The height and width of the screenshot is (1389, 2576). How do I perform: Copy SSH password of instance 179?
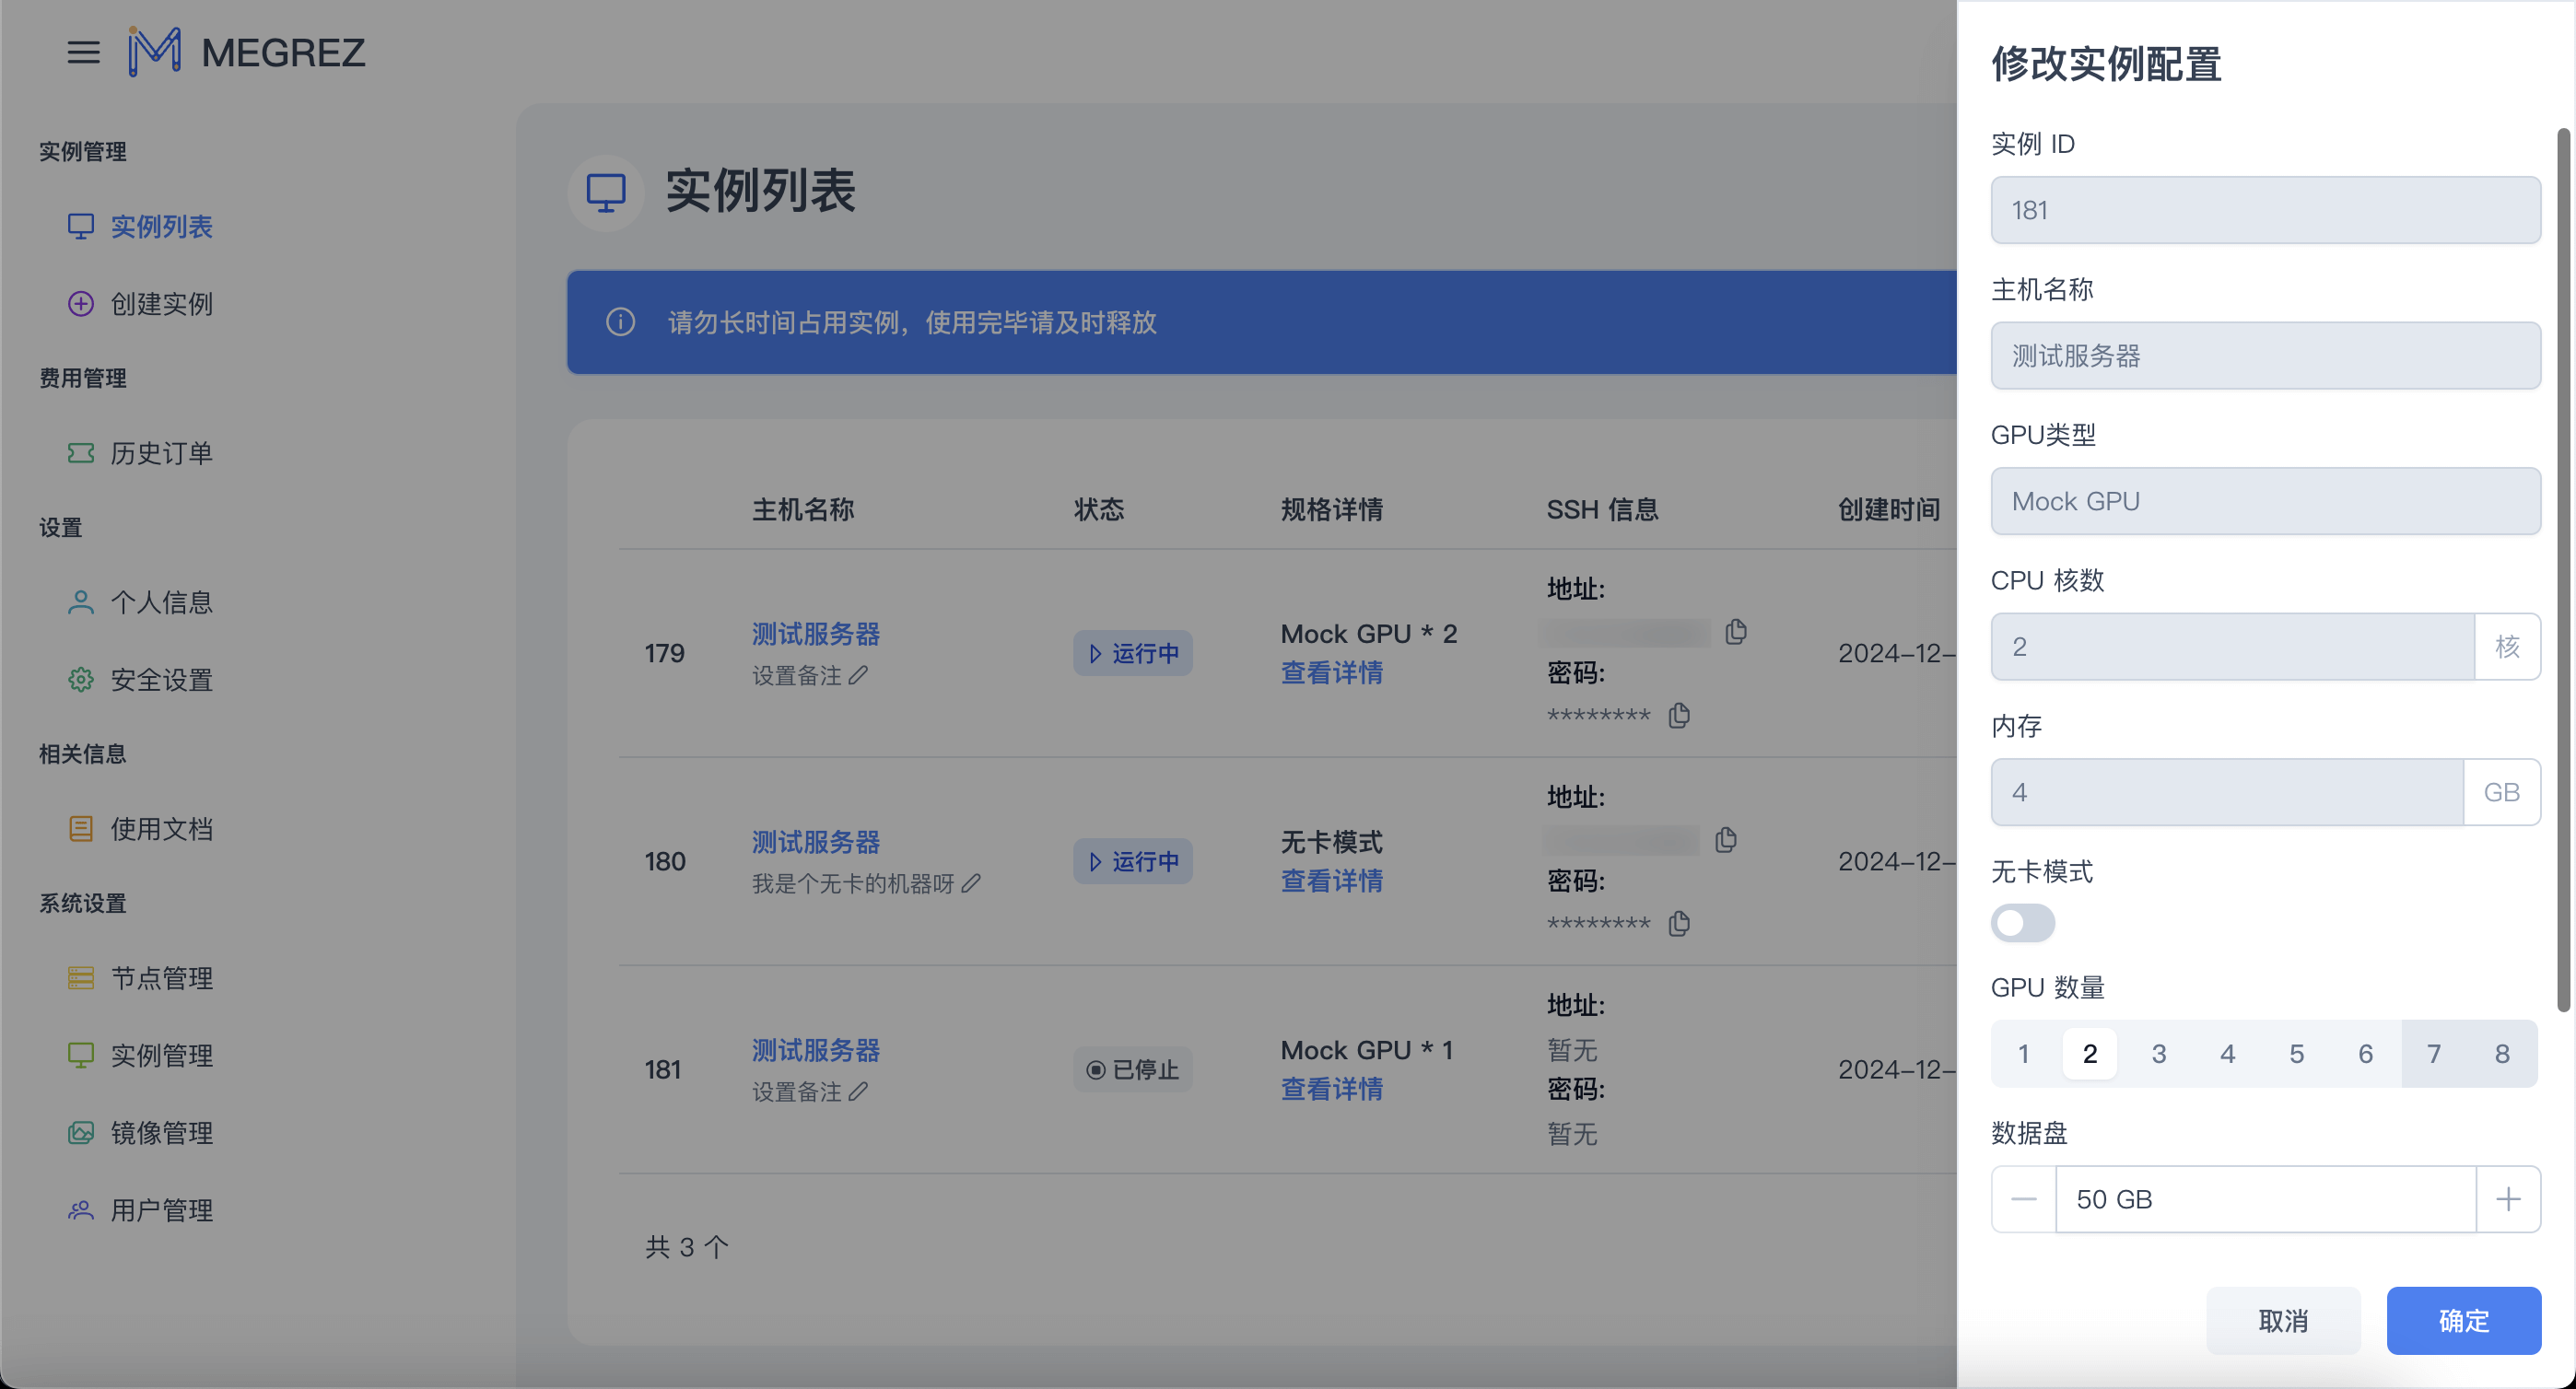pyautogui.click(x=1679, y=716)
